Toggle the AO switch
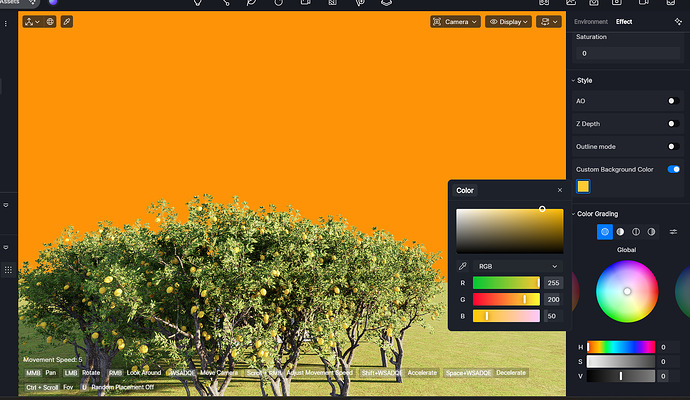This screenshot has width=690, height=400. (x=673, y=101)
